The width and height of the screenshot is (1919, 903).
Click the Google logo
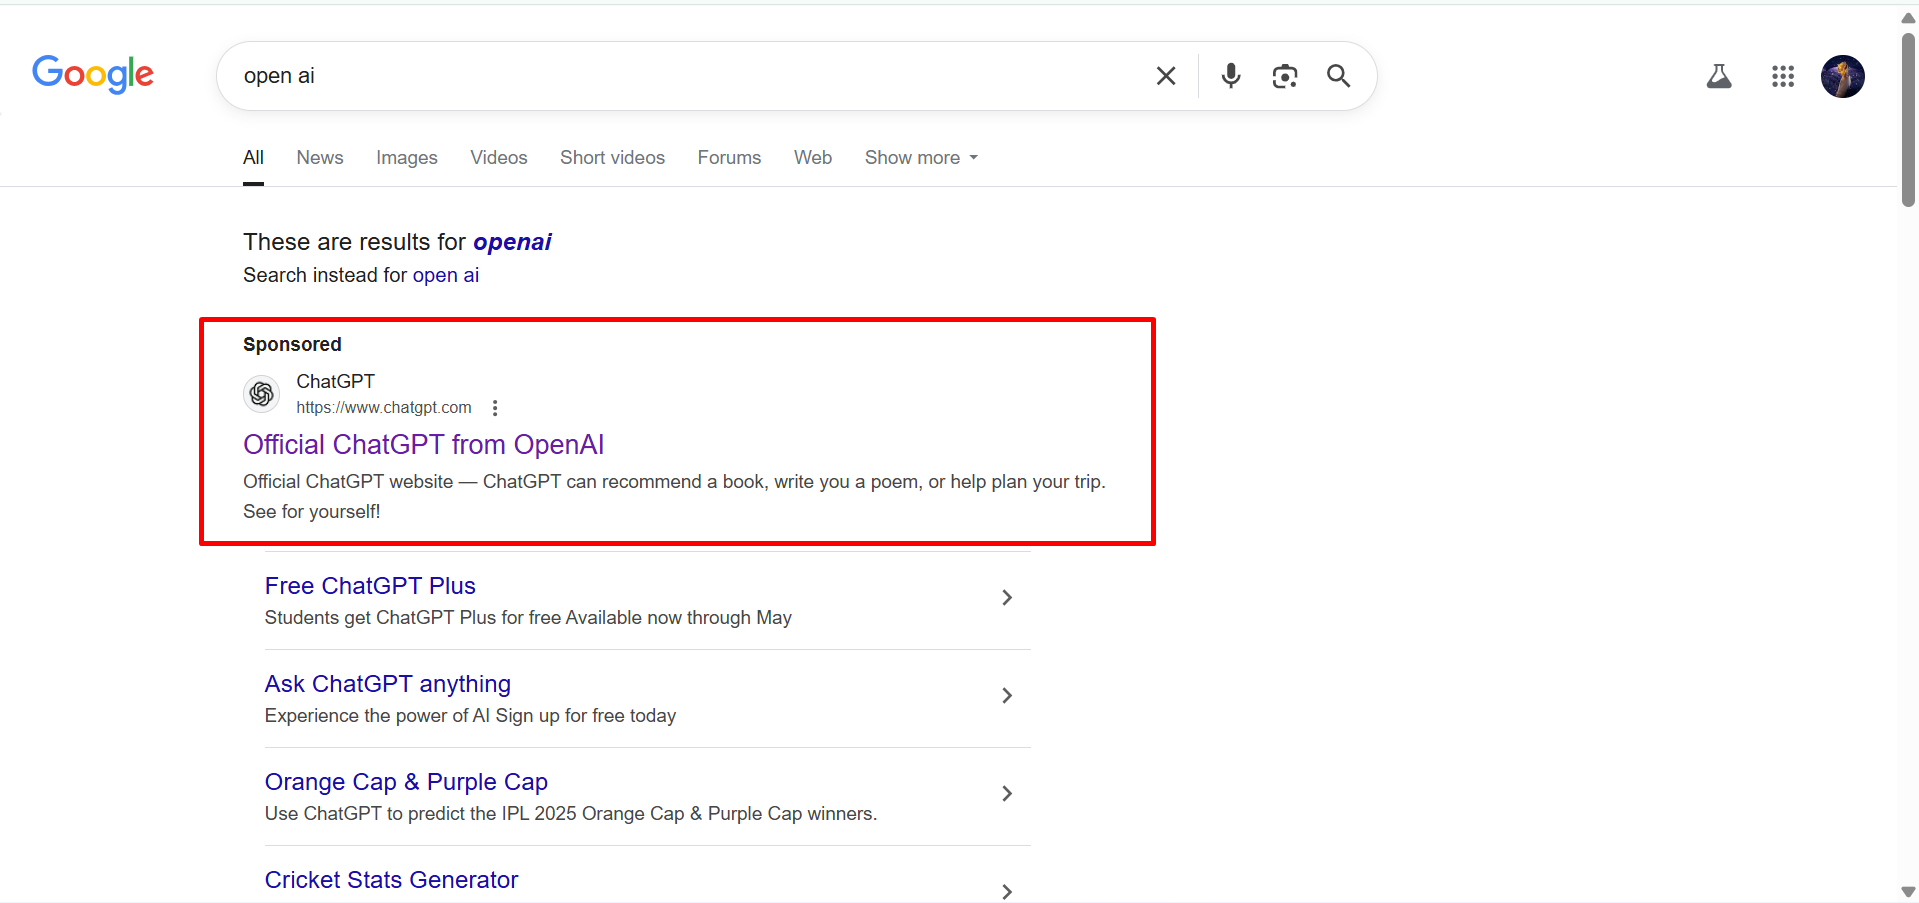[93, 75]
